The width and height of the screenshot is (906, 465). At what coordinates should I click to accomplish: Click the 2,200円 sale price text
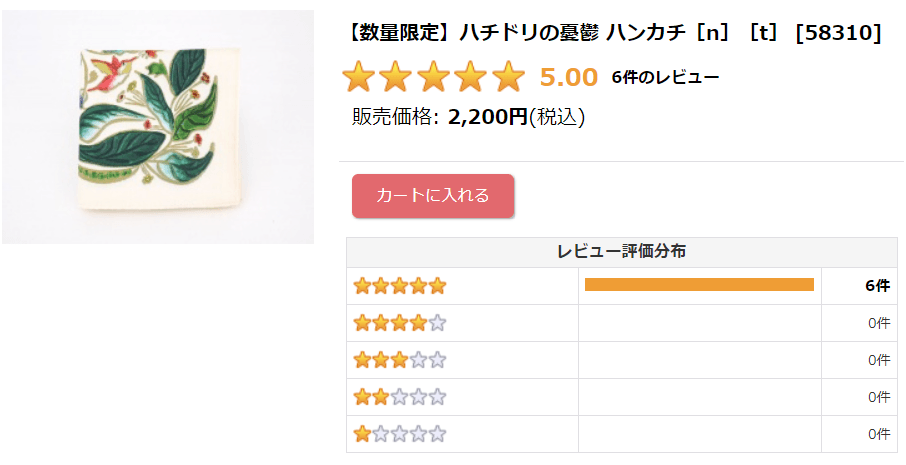pos(487,117)
